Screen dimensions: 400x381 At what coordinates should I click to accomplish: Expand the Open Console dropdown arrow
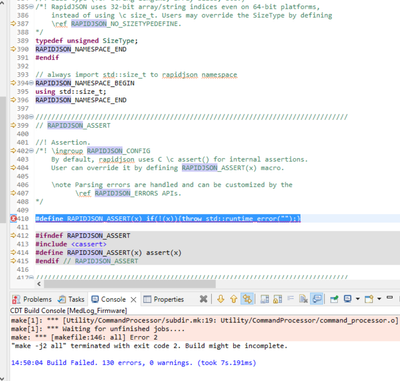tap(379, 299)
